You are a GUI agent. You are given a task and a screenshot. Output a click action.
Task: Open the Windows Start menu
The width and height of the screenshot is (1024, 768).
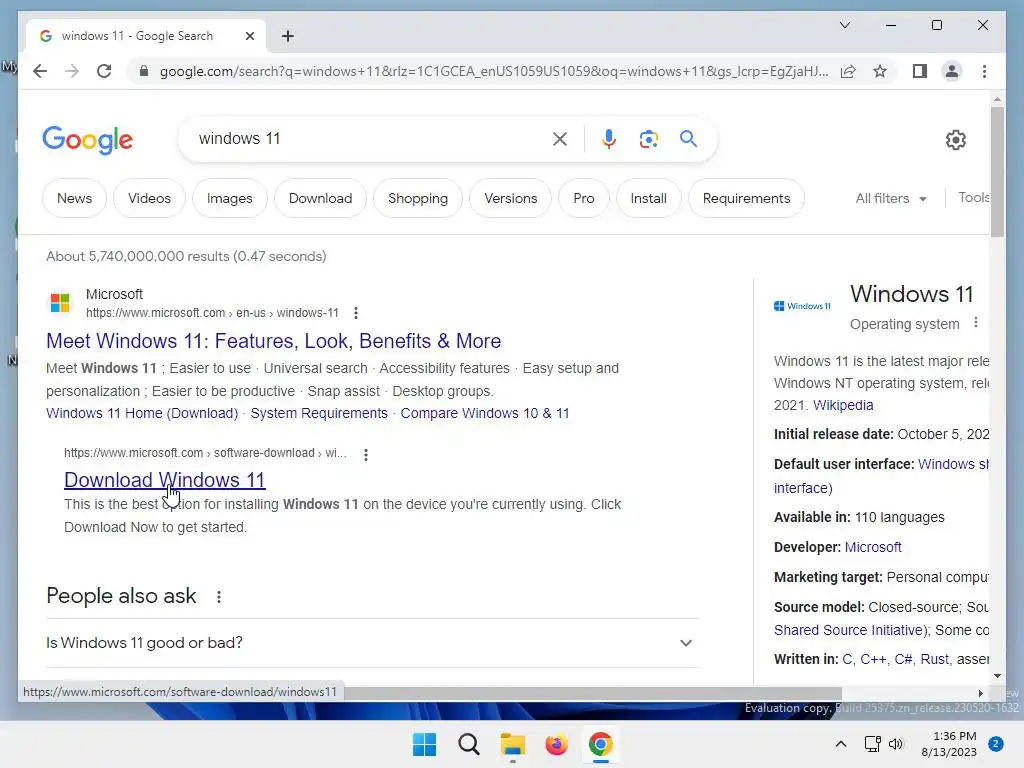tap(424, 744)
